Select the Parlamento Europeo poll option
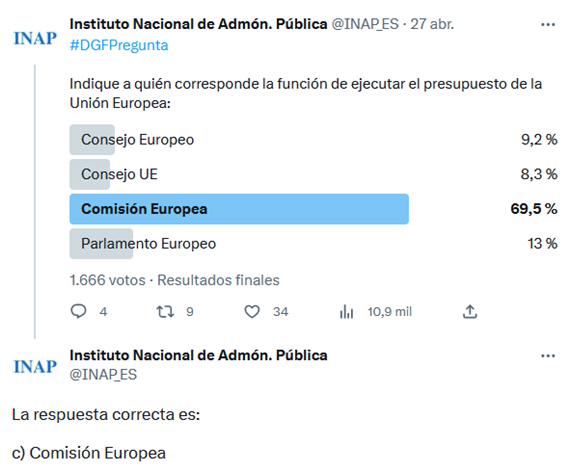 coord(313,244)
